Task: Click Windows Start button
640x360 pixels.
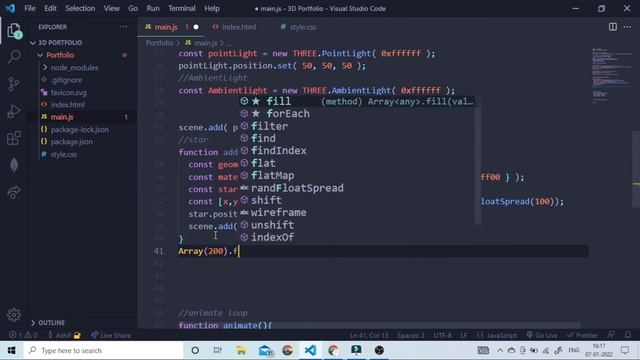Action: (11, 350)
